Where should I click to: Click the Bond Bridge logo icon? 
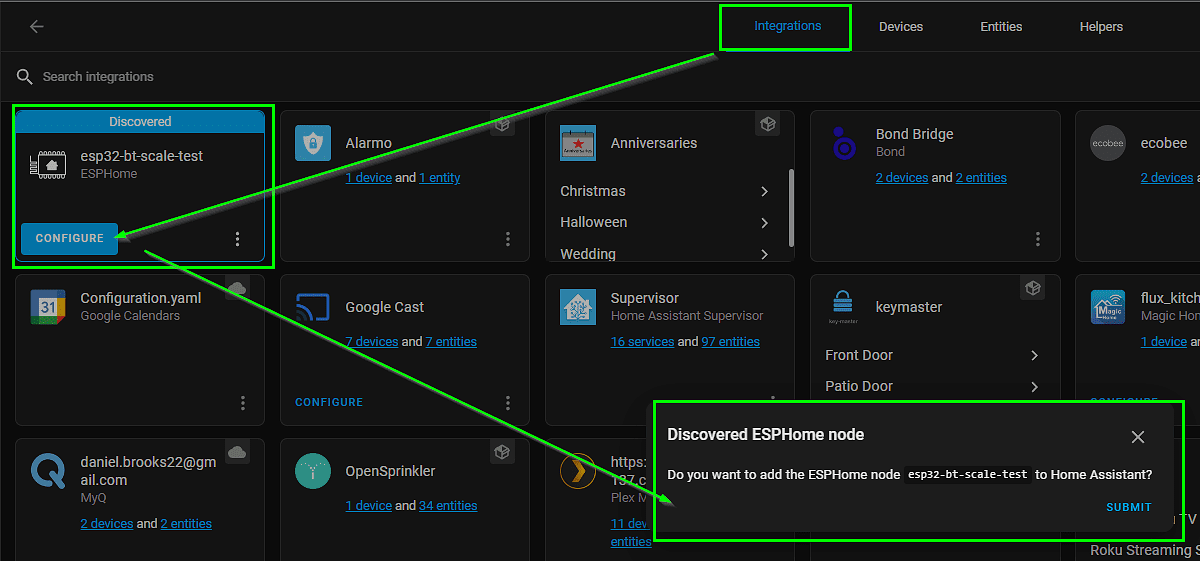pyautogui.click(x=843, y=143)
